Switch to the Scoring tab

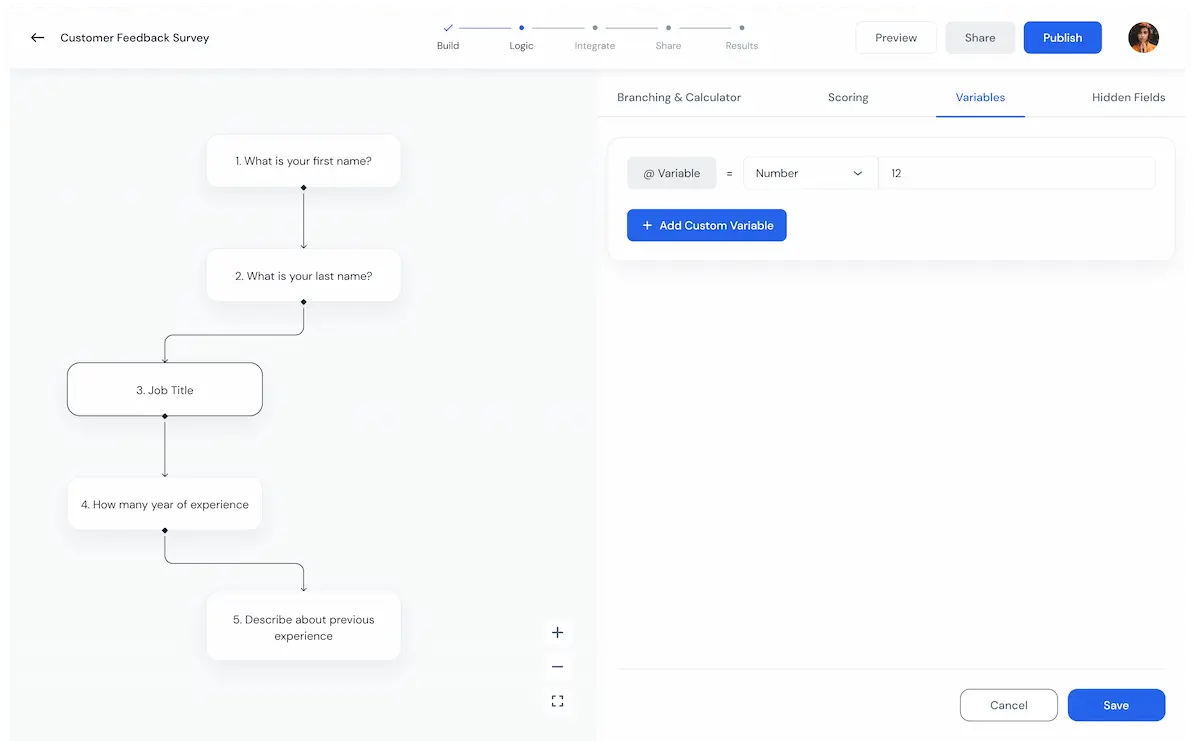(847, 97)
